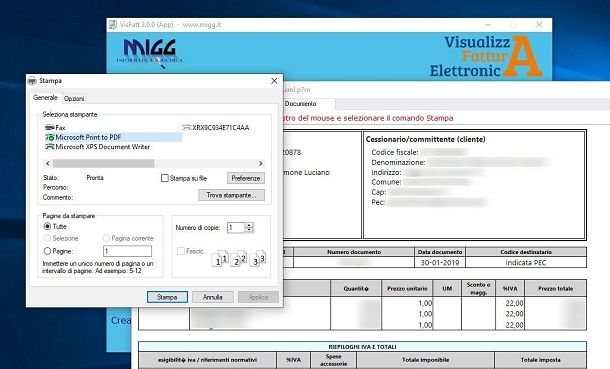Screen dimensions: 610x369
Task: Click the Riepiloghi IVA e Totali header
Action: [362, 346]
